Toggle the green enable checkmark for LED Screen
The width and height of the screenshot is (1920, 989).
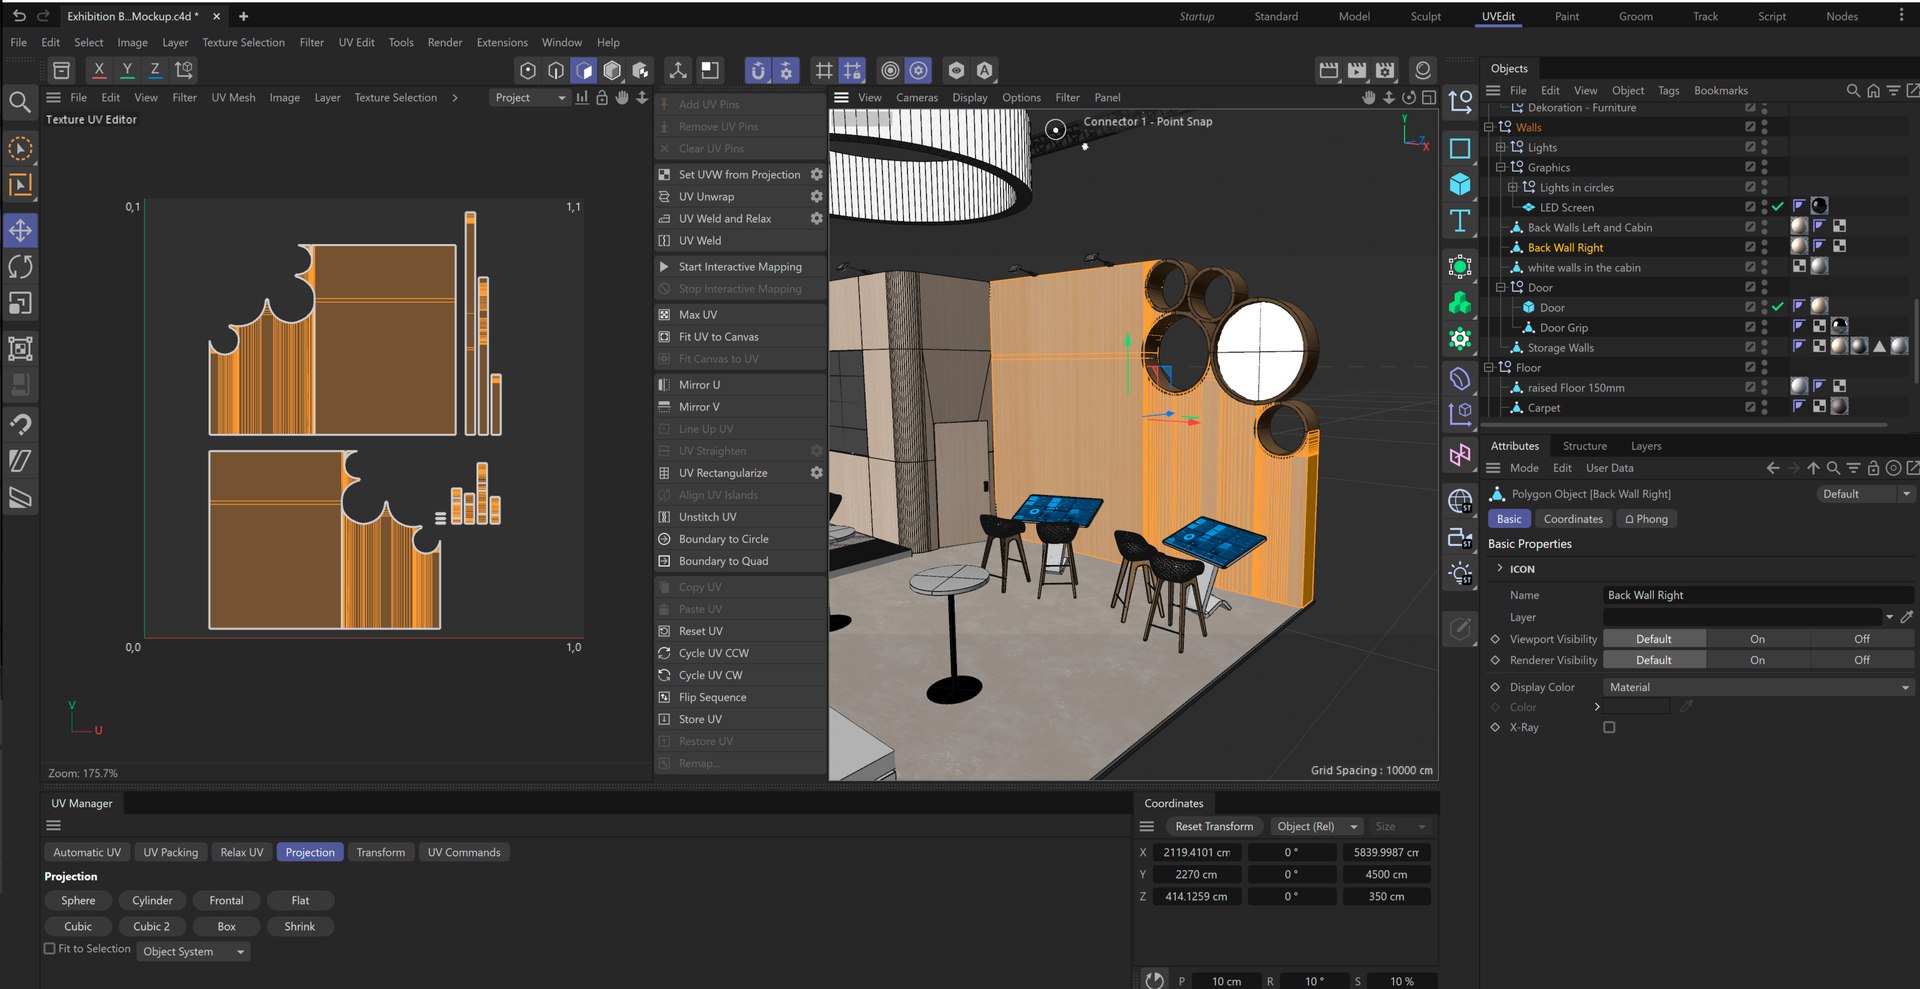click(1777, 207)
